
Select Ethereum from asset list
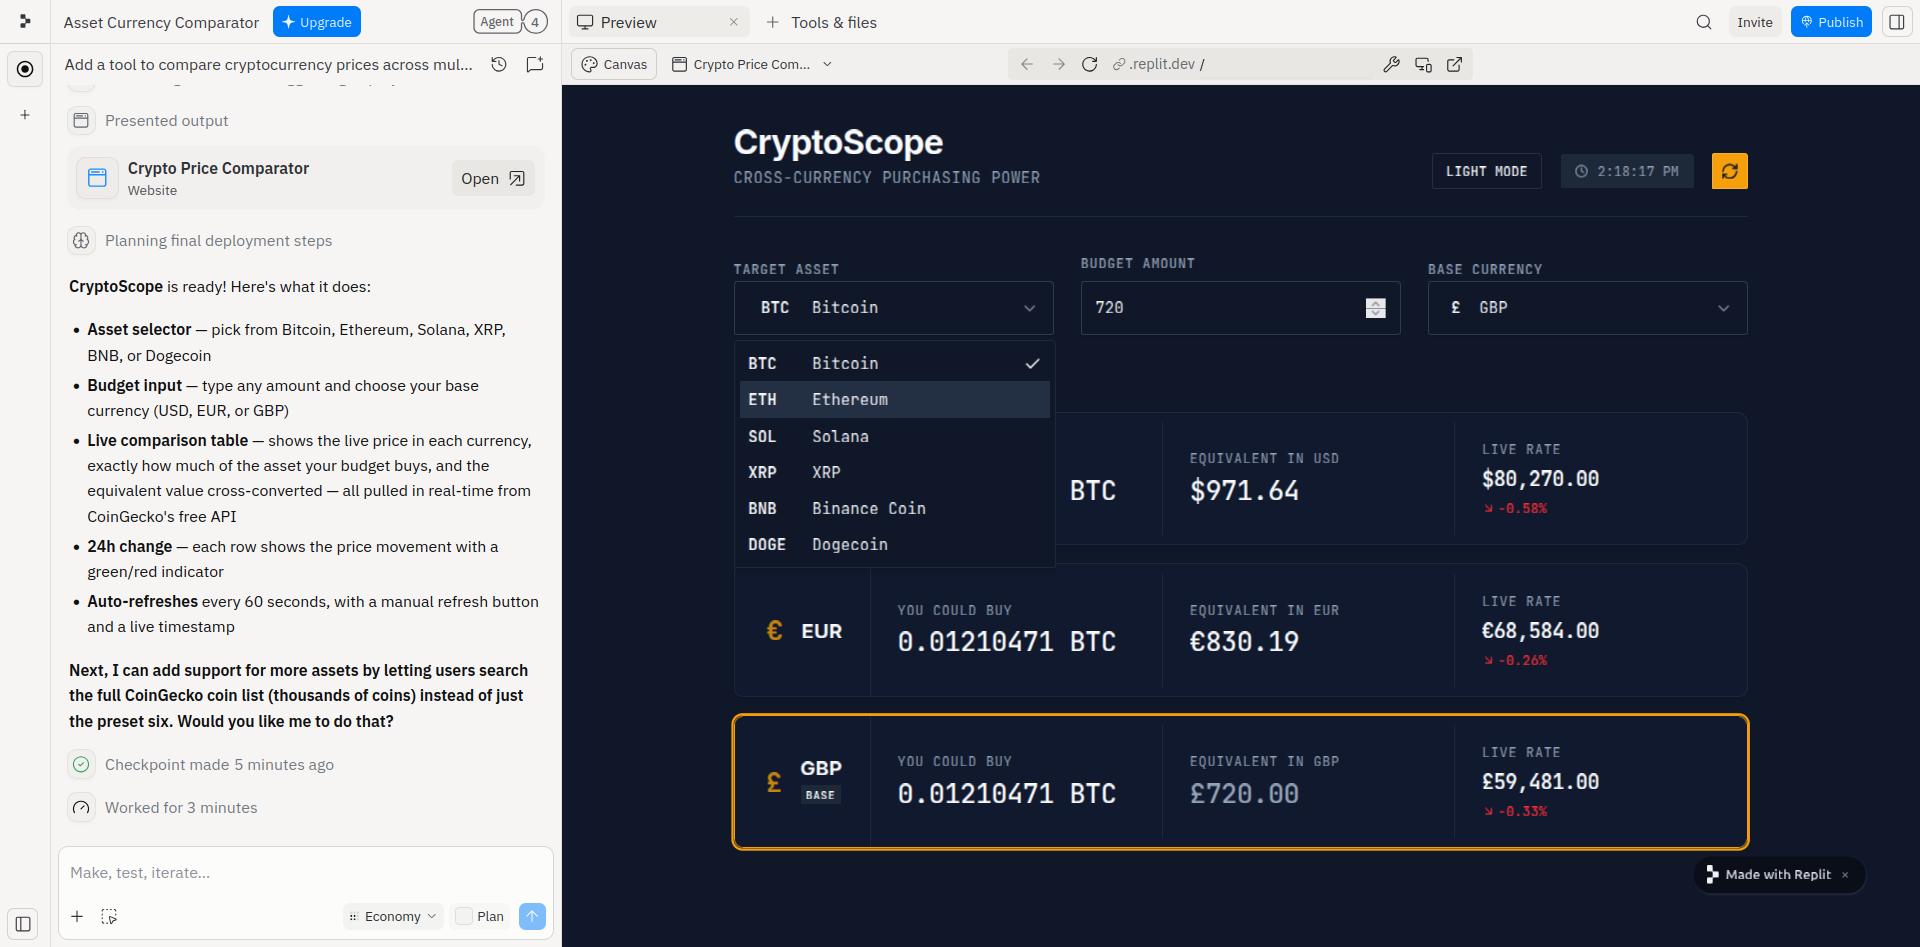coord(894,399)
